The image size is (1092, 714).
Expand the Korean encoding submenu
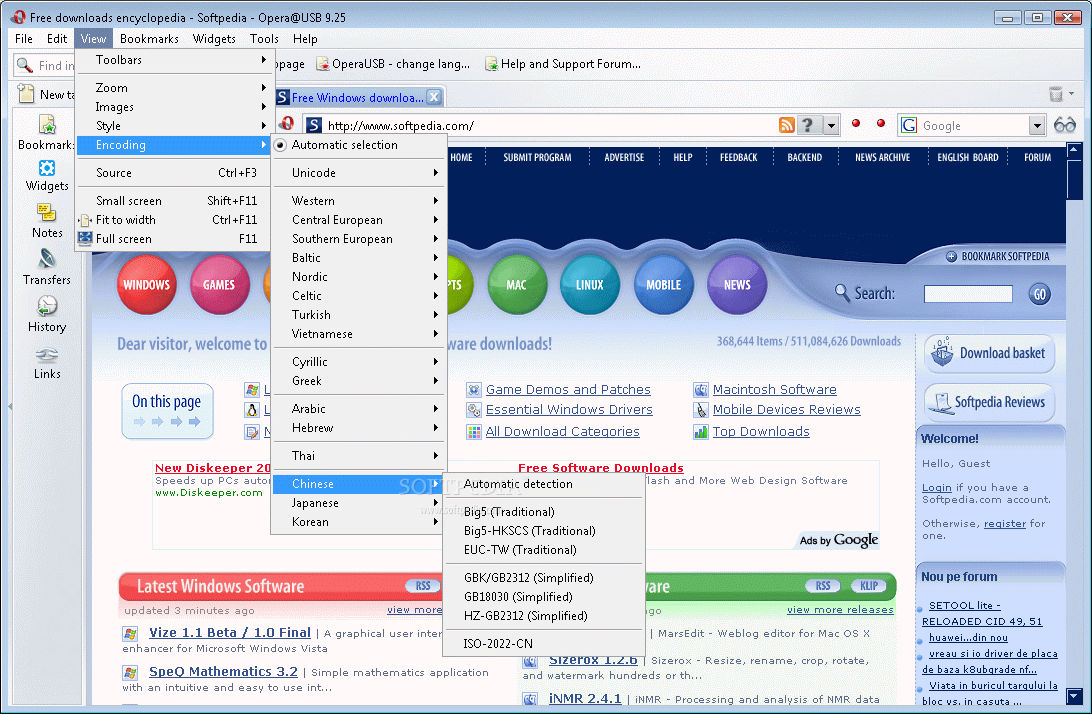(359, 522)
